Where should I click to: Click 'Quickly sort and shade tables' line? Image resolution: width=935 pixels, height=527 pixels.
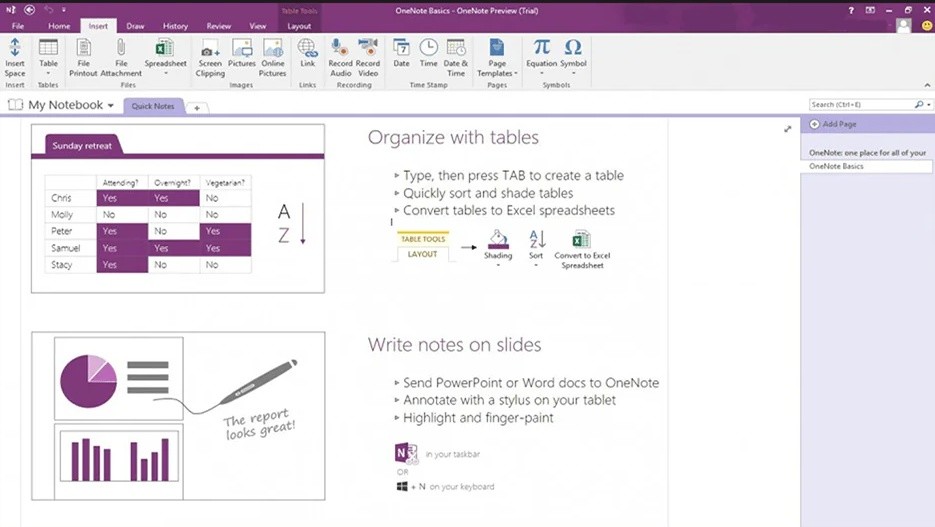tap(488, 193)
